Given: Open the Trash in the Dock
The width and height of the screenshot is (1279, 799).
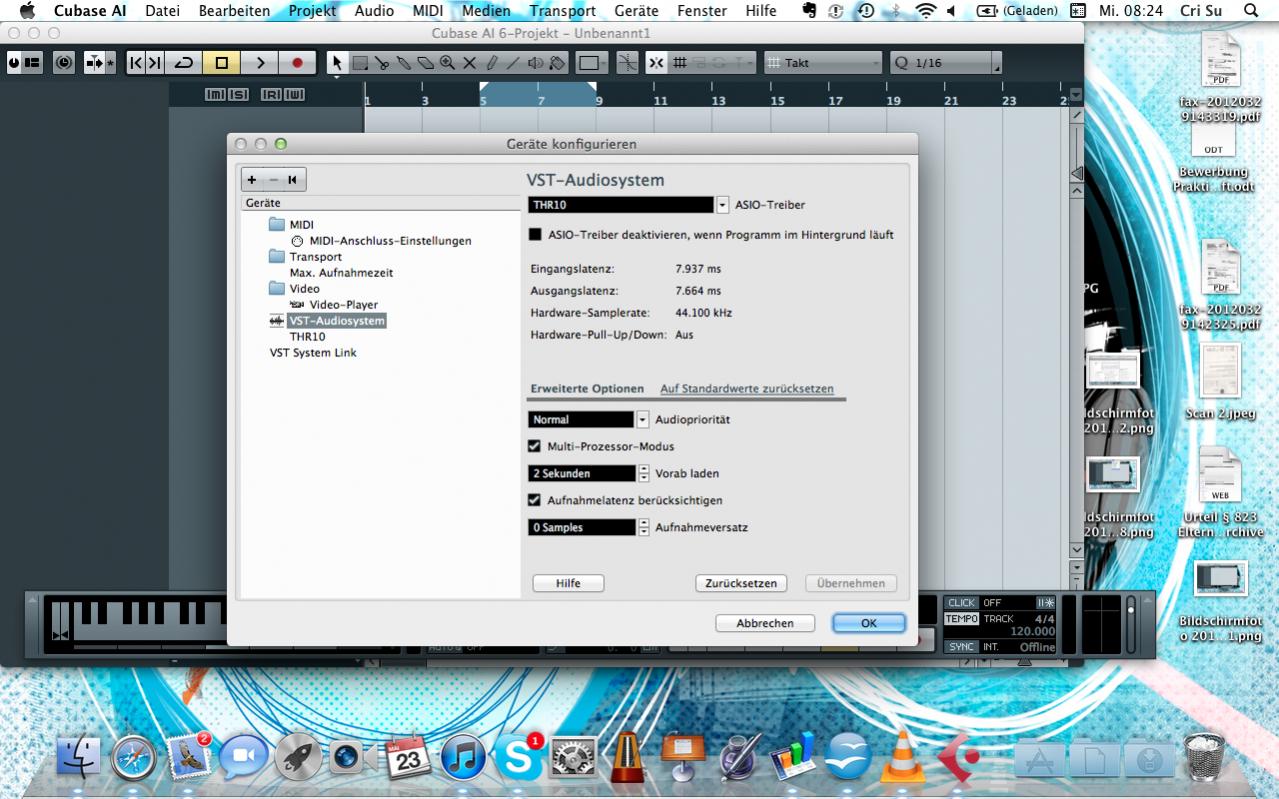Looking at the screenshot, I should click(x=1204, y=757).
